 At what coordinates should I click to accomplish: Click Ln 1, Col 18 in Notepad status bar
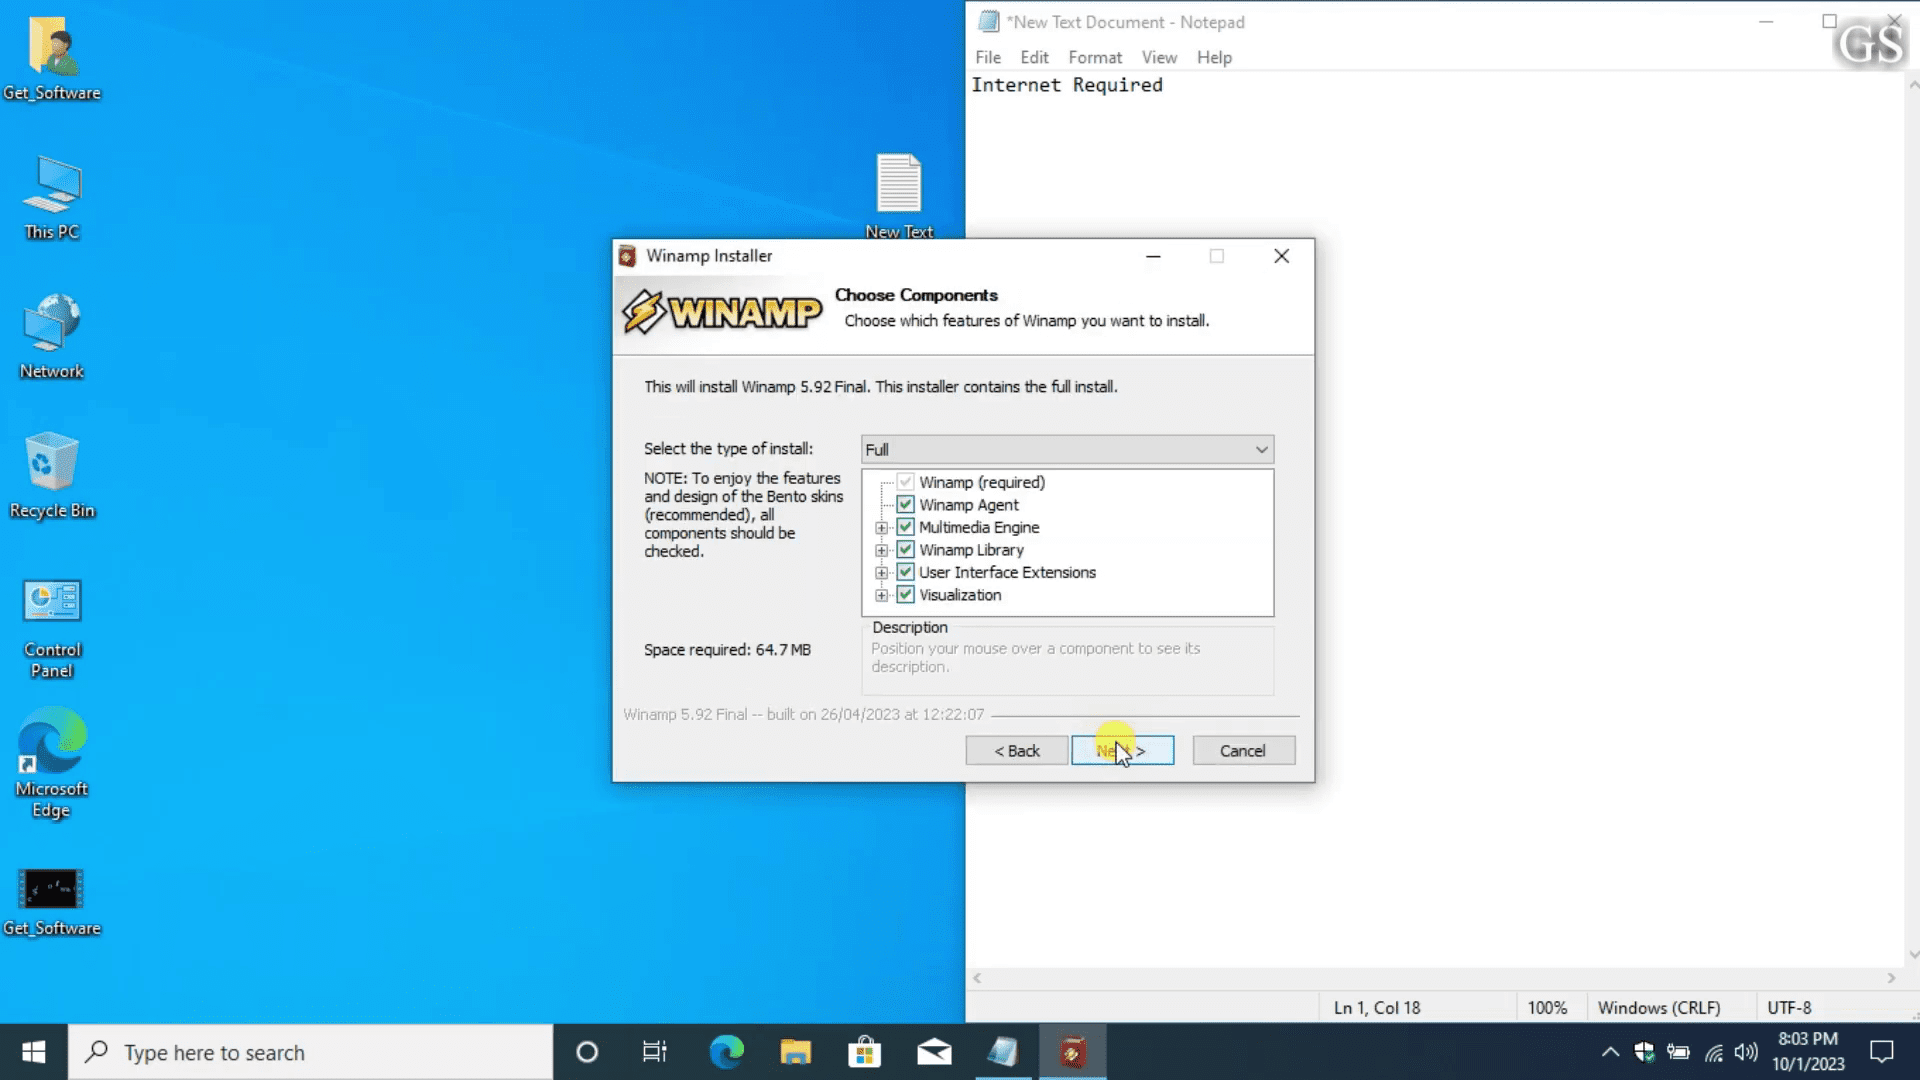click(1377, 1008)
